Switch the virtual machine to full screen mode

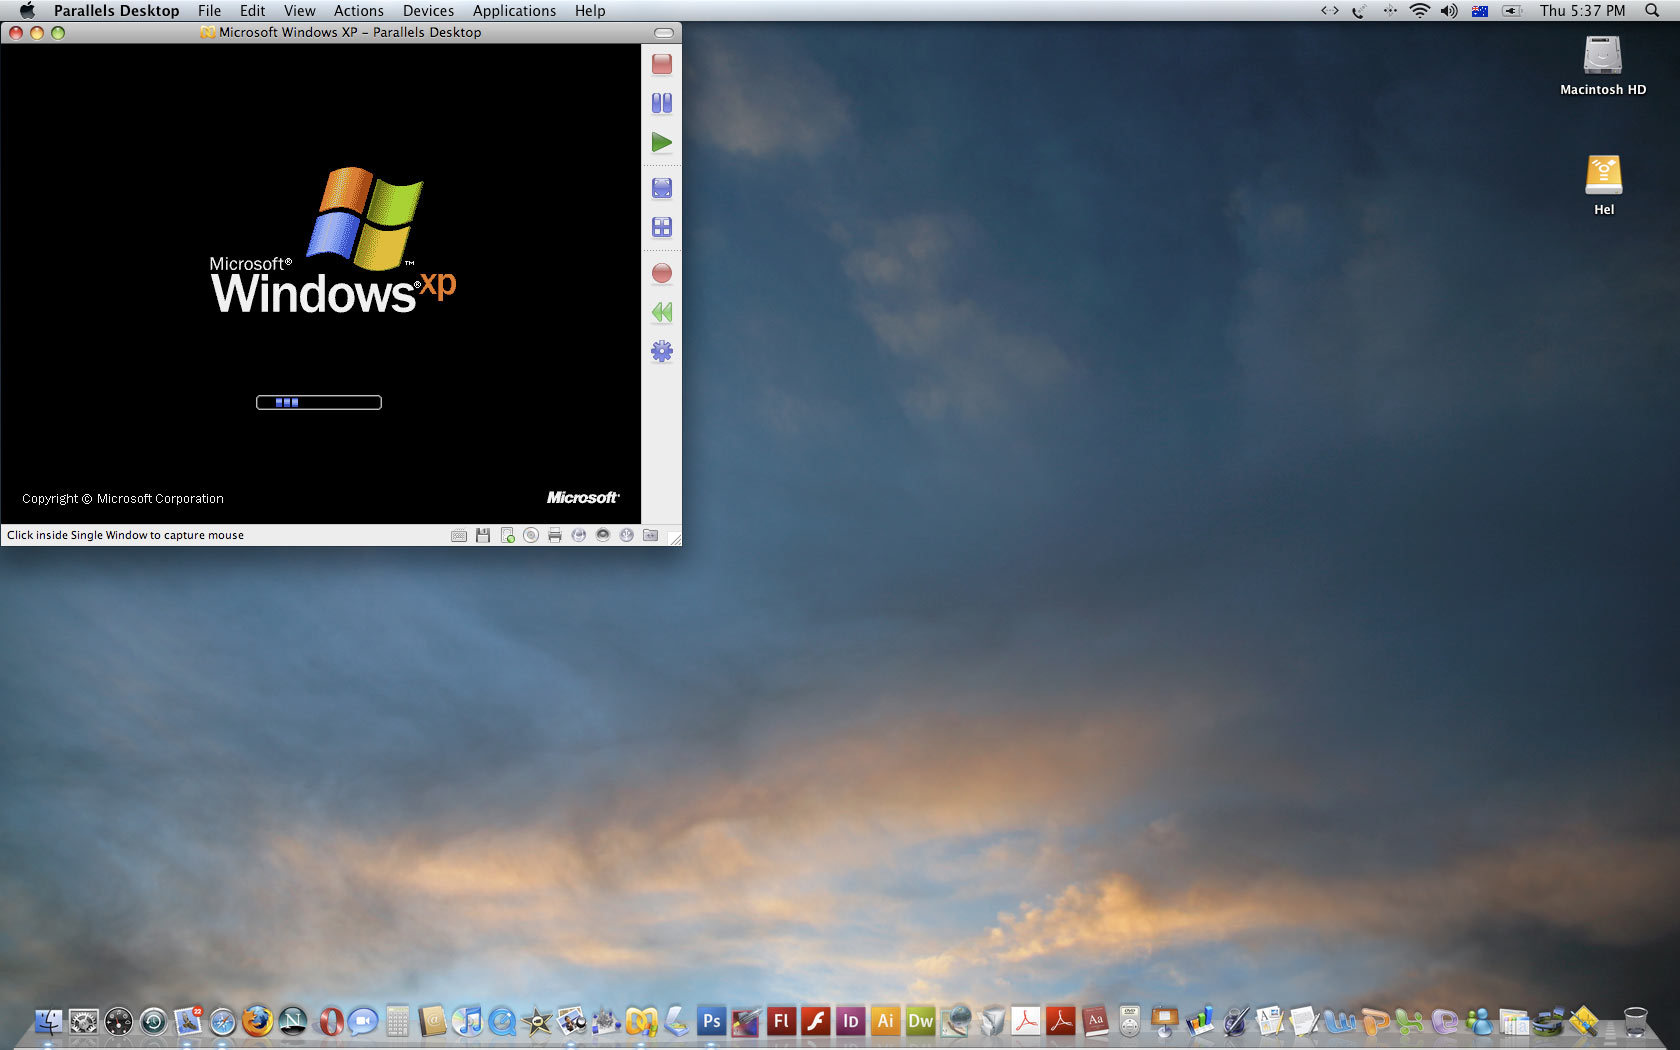tap(661, 188)
